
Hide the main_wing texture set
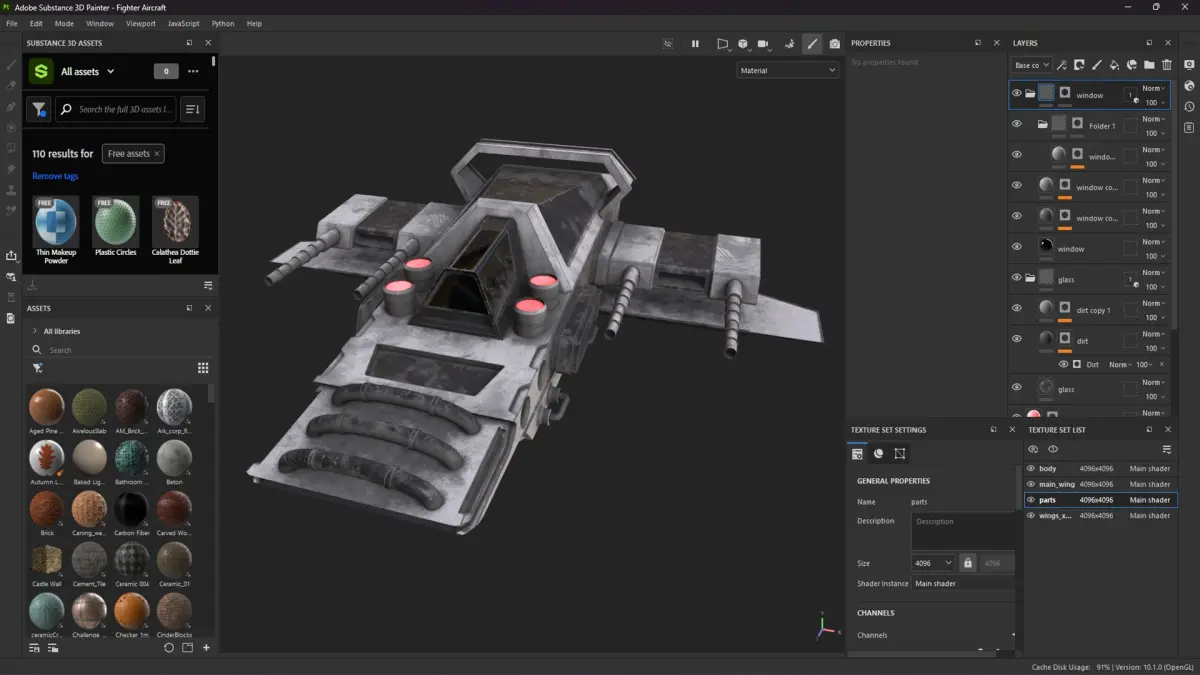(1031, 484)
